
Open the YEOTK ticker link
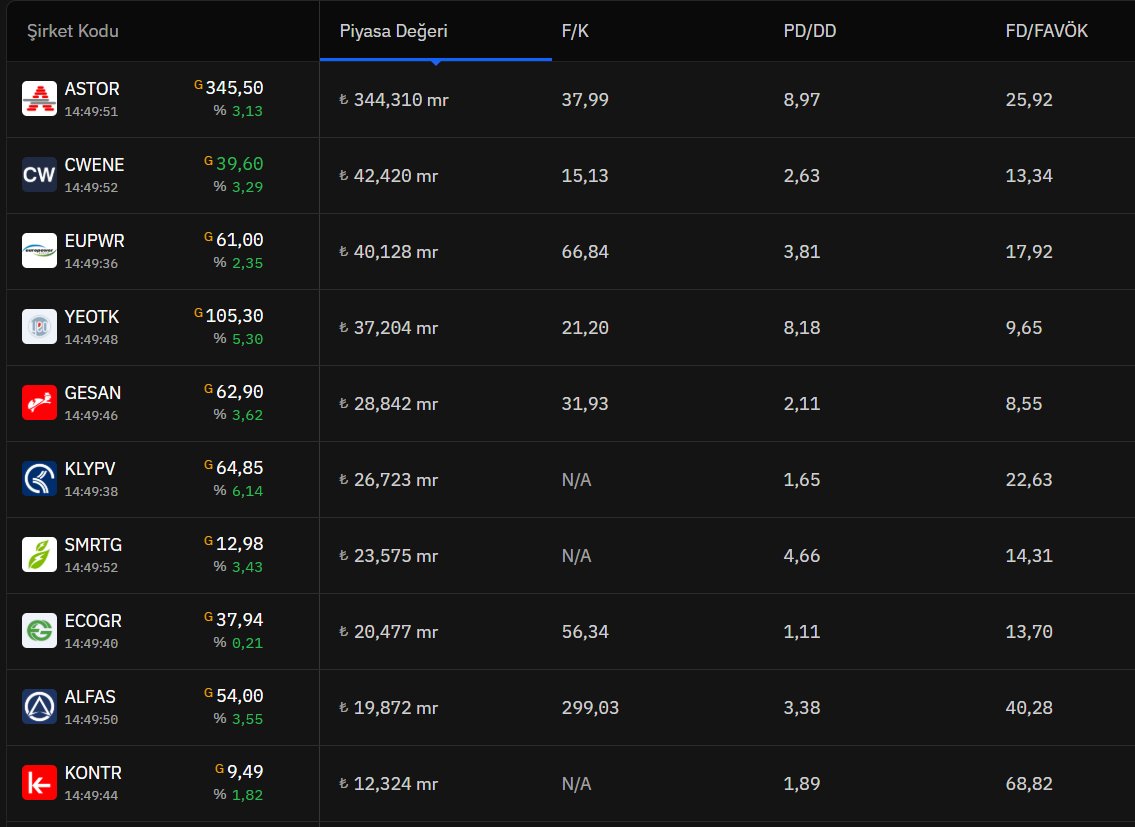pos(92,317)
